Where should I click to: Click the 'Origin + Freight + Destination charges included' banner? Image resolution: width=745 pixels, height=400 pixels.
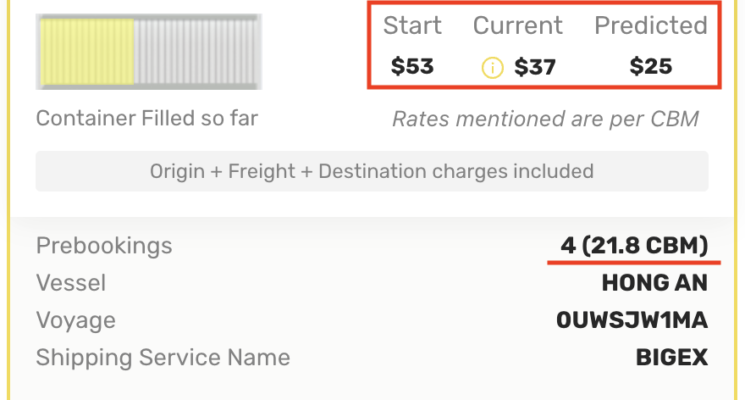pos(372,171)
